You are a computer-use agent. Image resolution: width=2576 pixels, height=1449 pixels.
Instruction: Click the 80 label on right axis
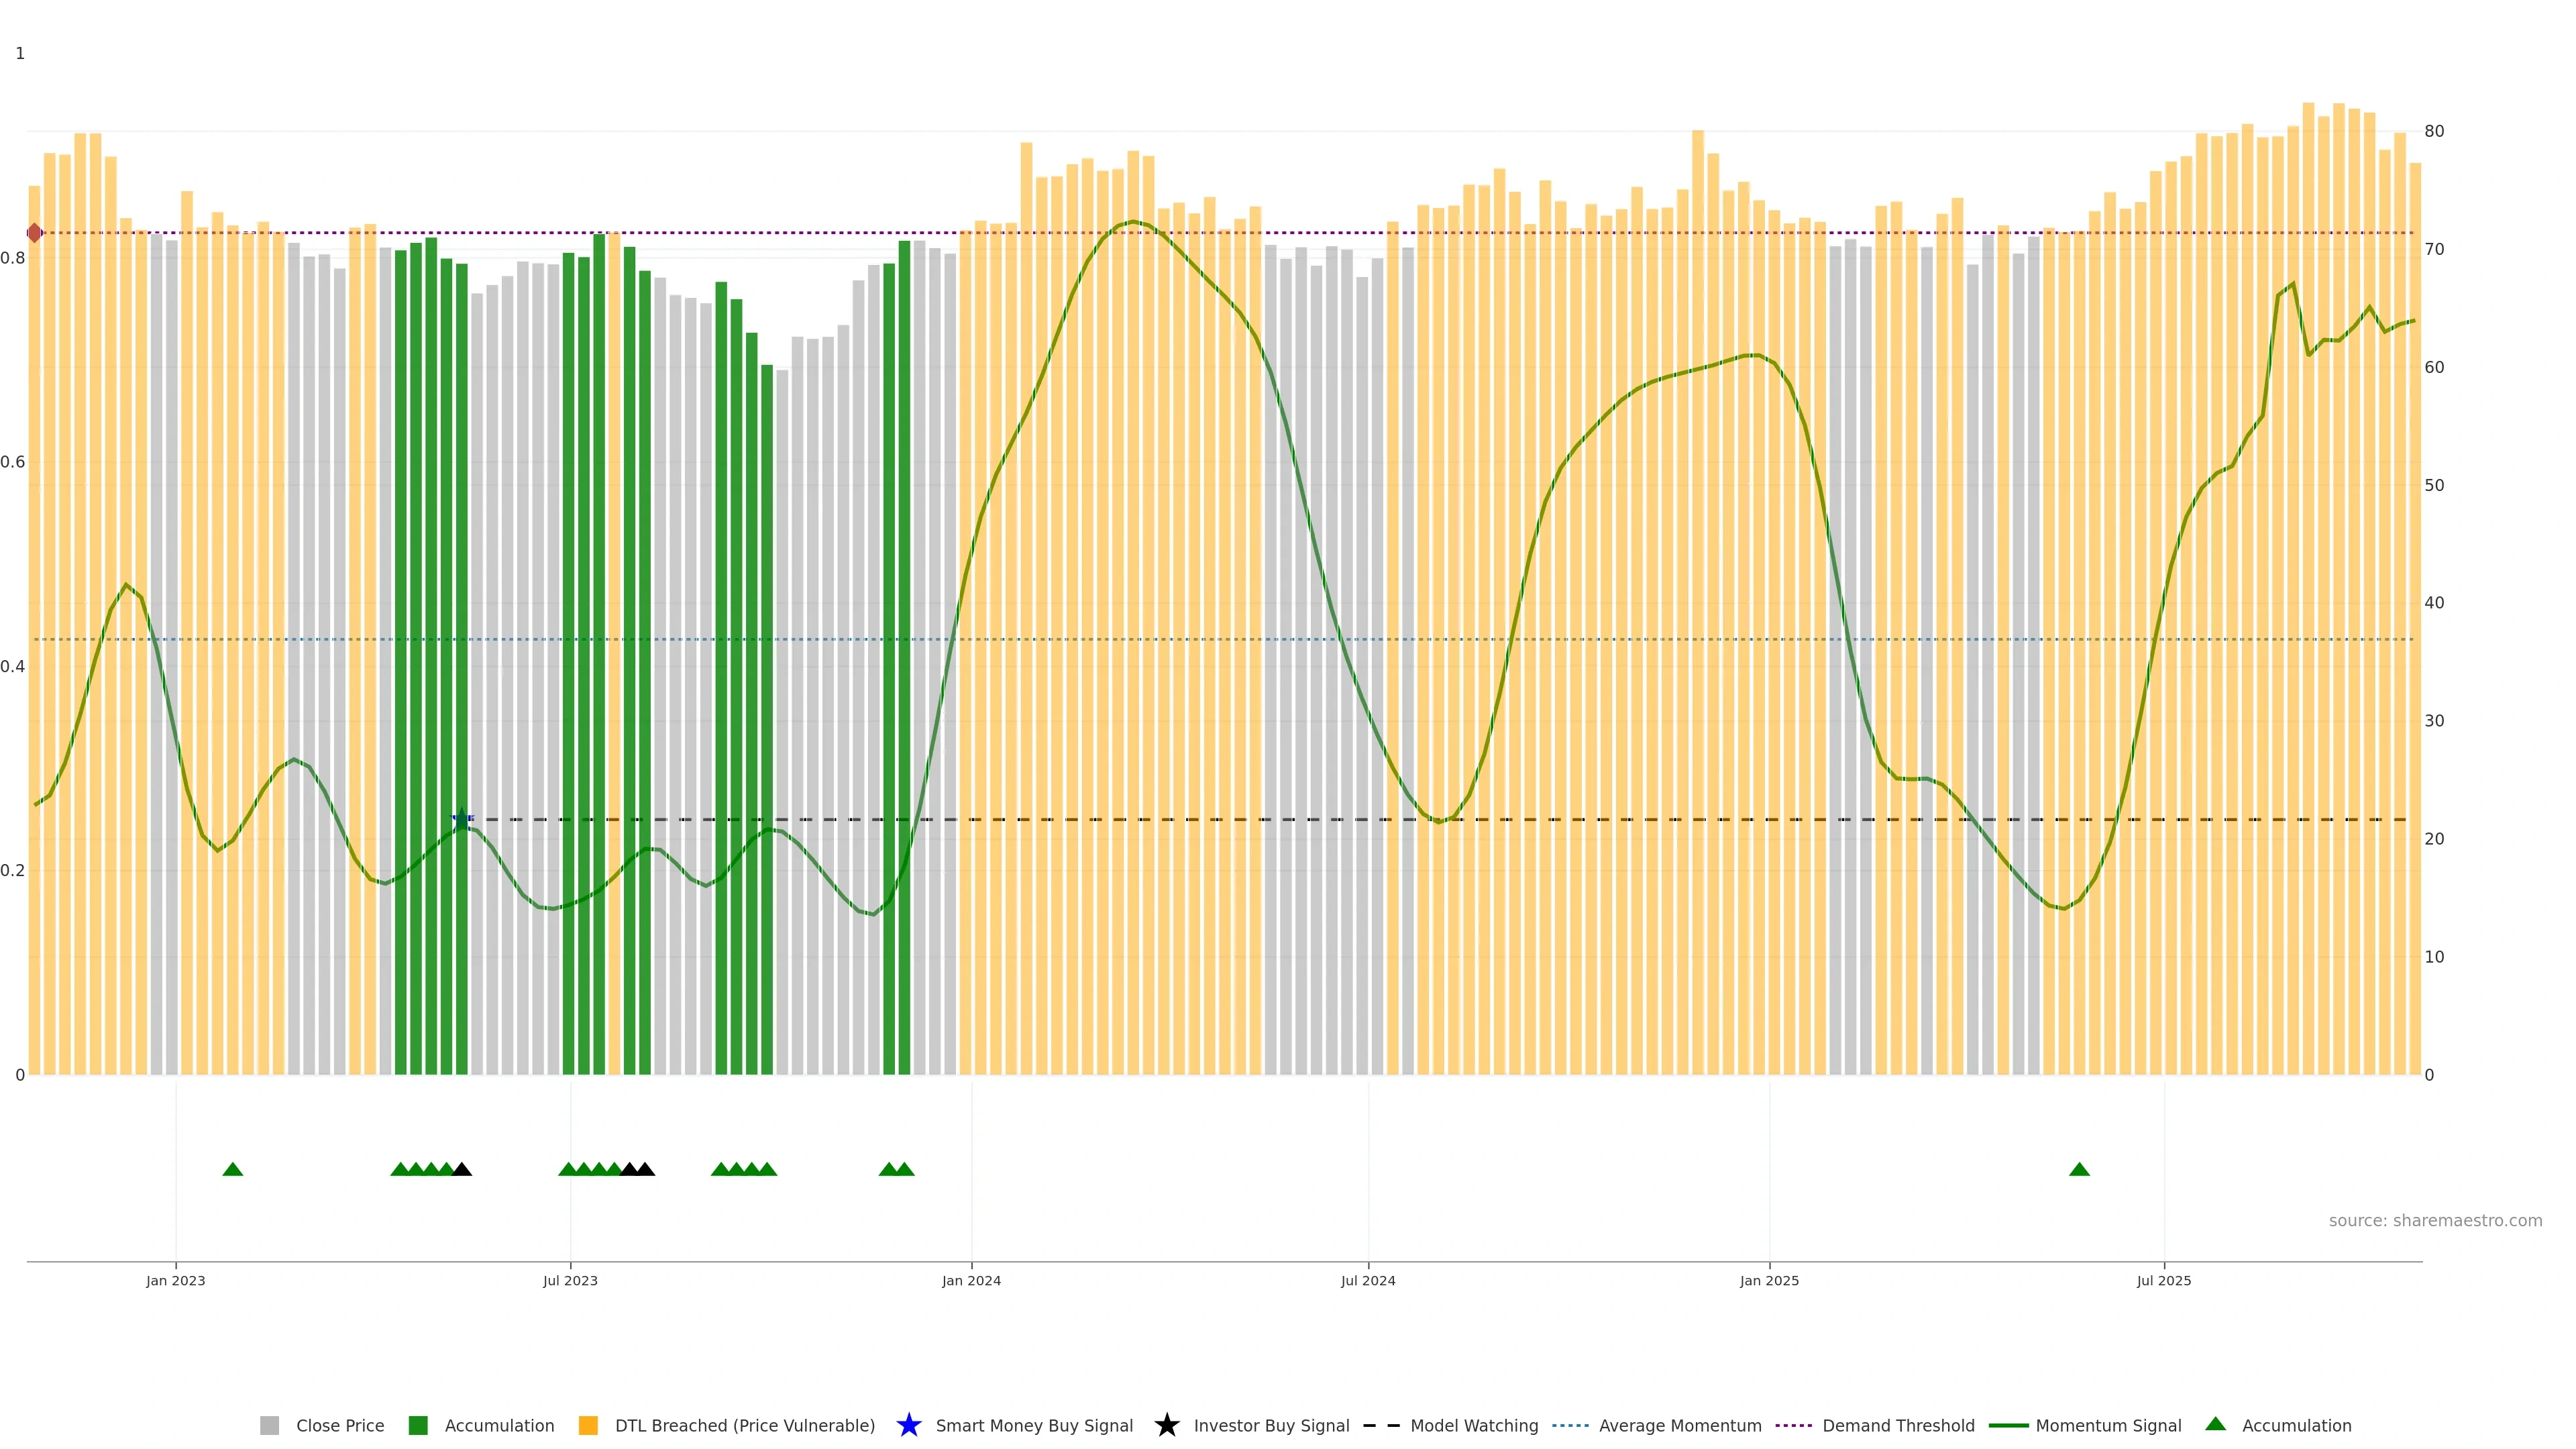click(2434, 131)
